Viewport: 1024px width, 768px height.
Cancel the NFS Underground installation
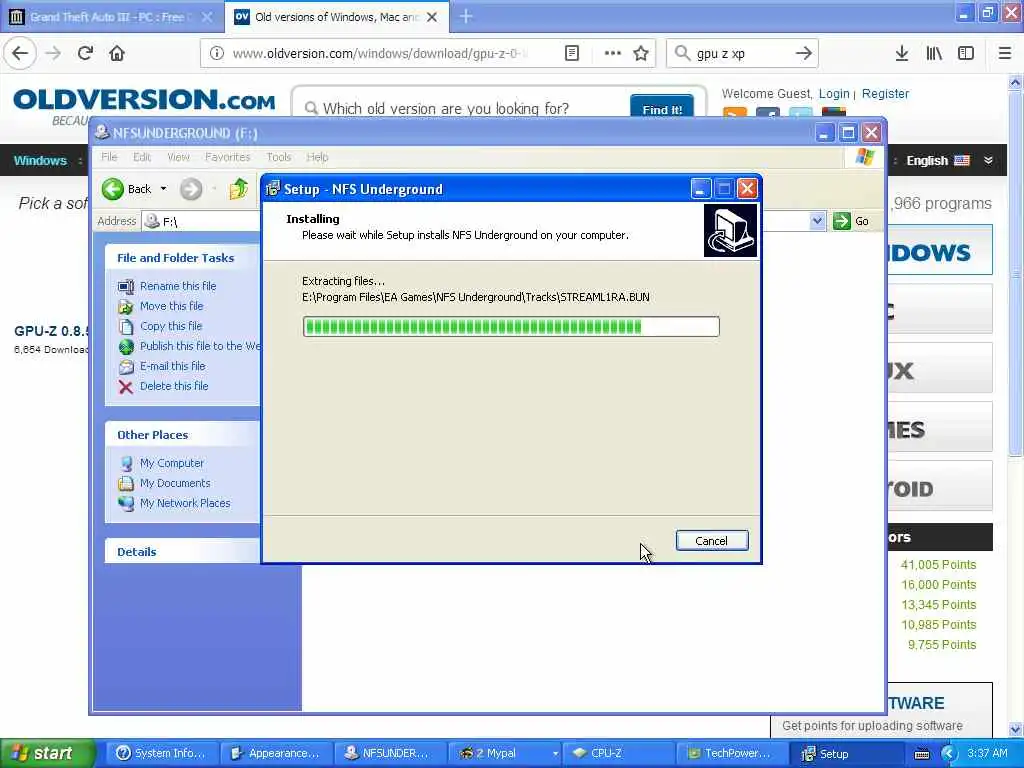[711, 541]
